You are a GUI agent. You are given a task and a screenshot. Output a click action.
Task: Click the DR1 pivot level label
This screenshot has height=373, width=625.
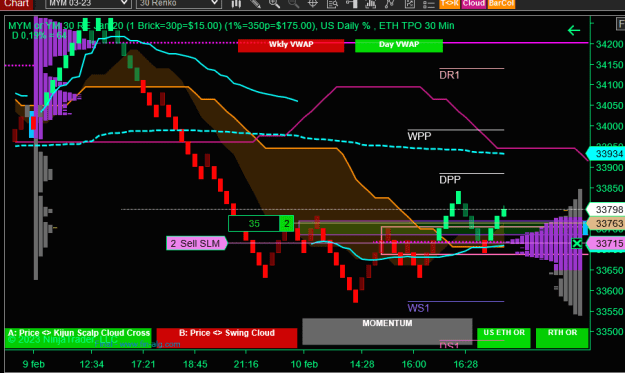coord(449,75)
